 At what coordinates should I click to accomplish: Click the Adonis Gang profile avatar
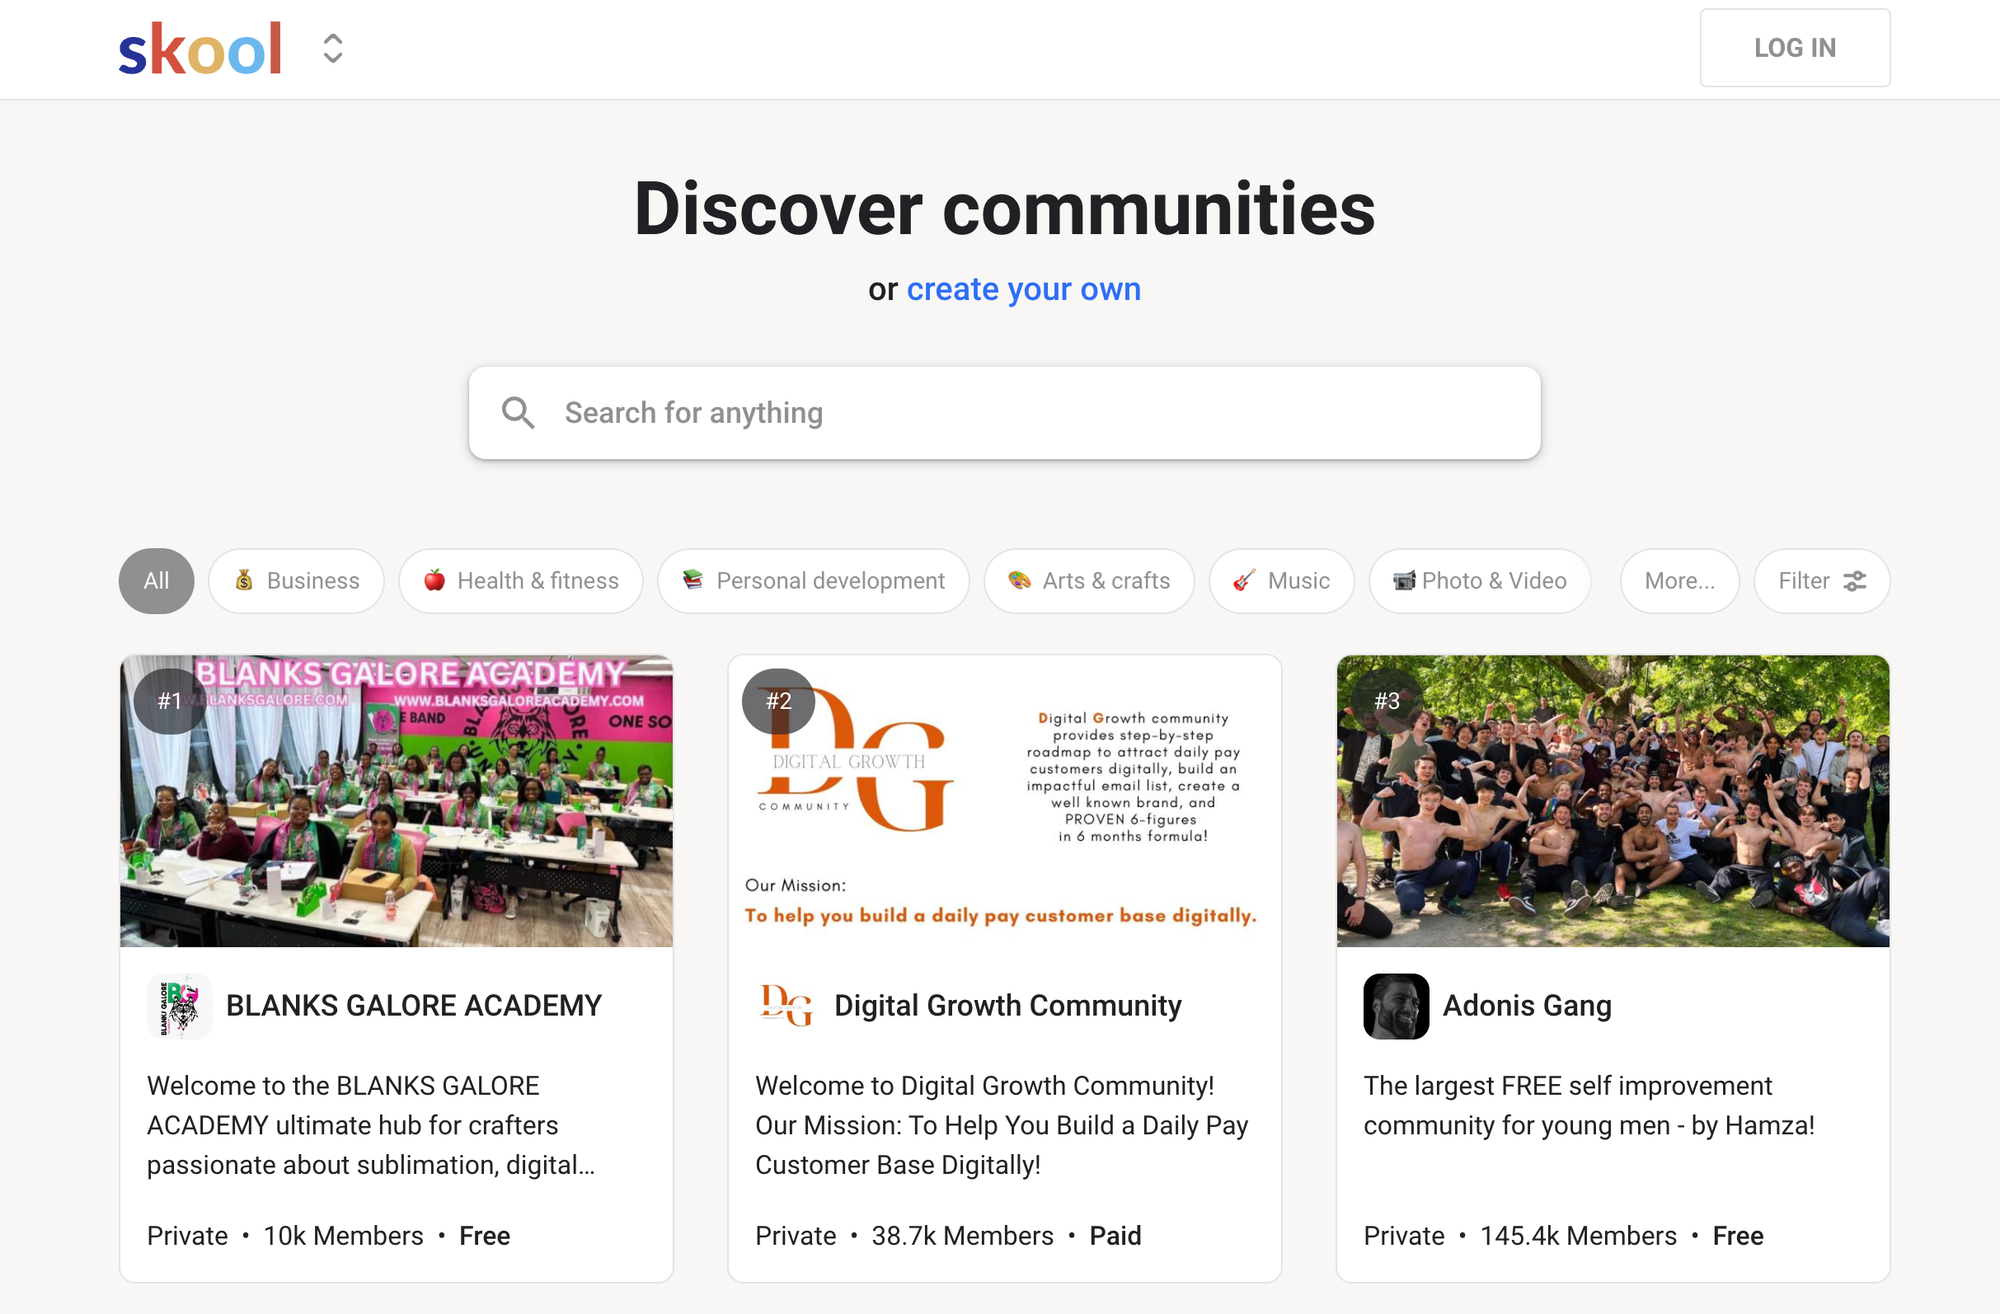click(x=1396, y=1006)
